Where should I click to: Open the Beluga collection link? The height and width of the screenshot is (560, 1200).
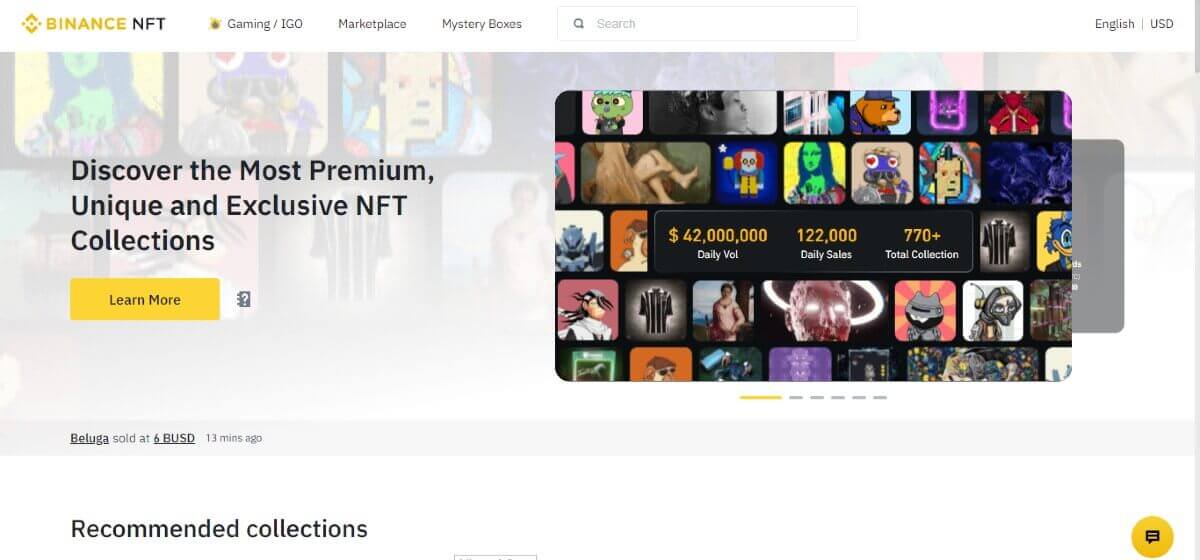pos(89,438)
